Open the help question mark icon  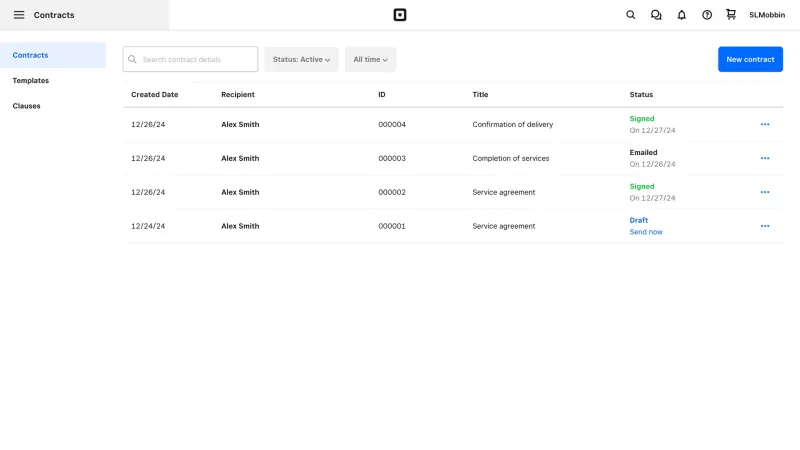(x=707, y=15)
